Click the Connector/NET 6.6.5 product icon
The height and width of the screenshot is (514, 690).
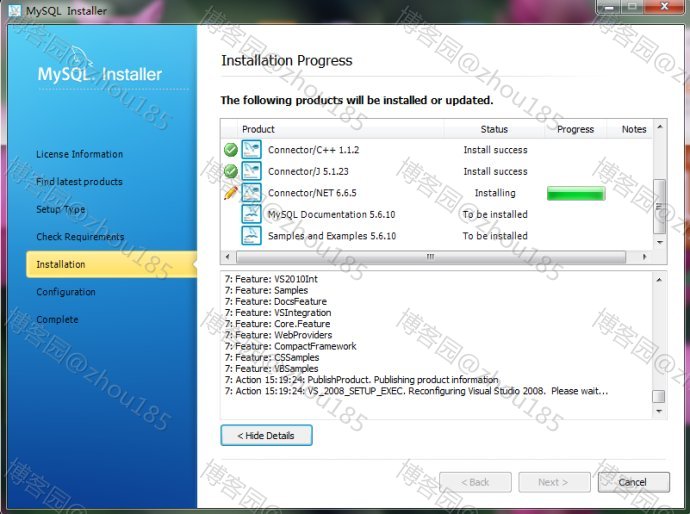point(251,193)
